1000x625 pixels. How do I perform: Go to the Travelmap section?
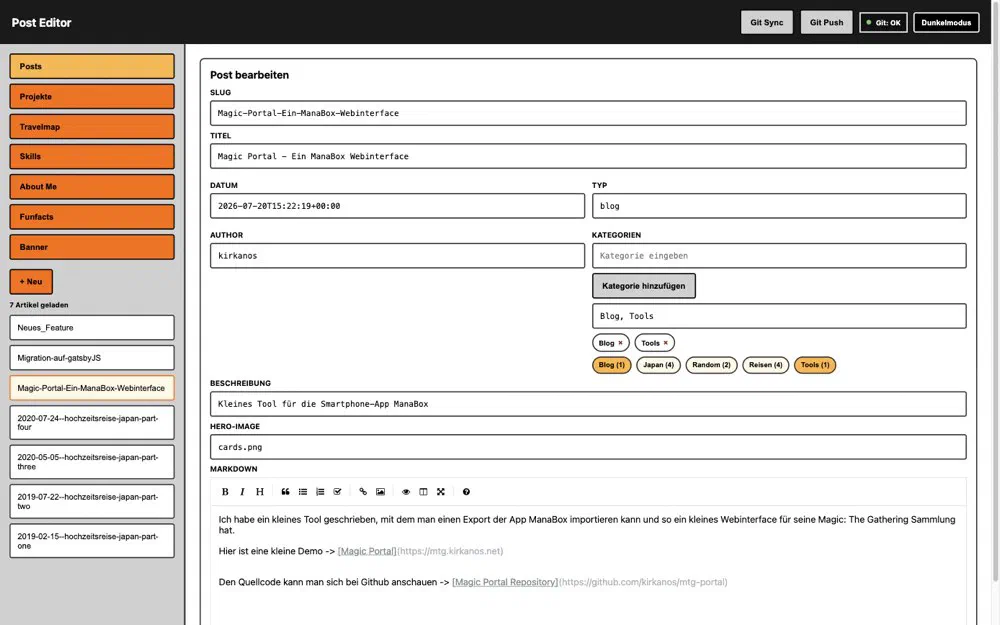(x=92, y=126)
